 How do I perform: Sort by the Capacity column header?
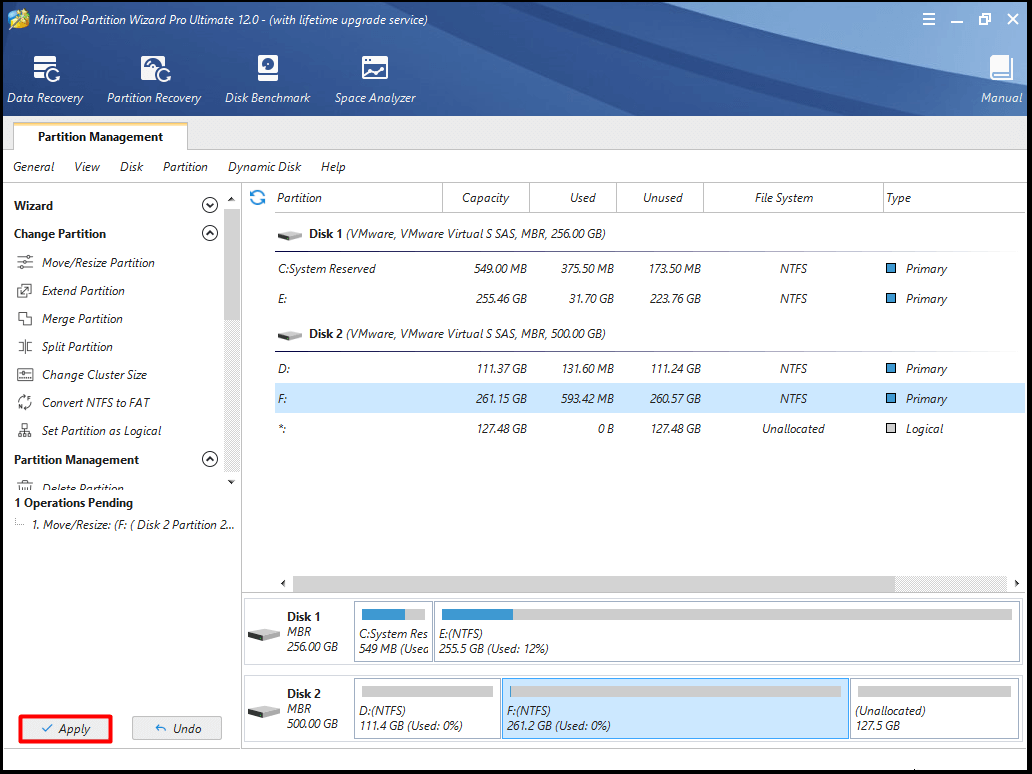point(486,197)
